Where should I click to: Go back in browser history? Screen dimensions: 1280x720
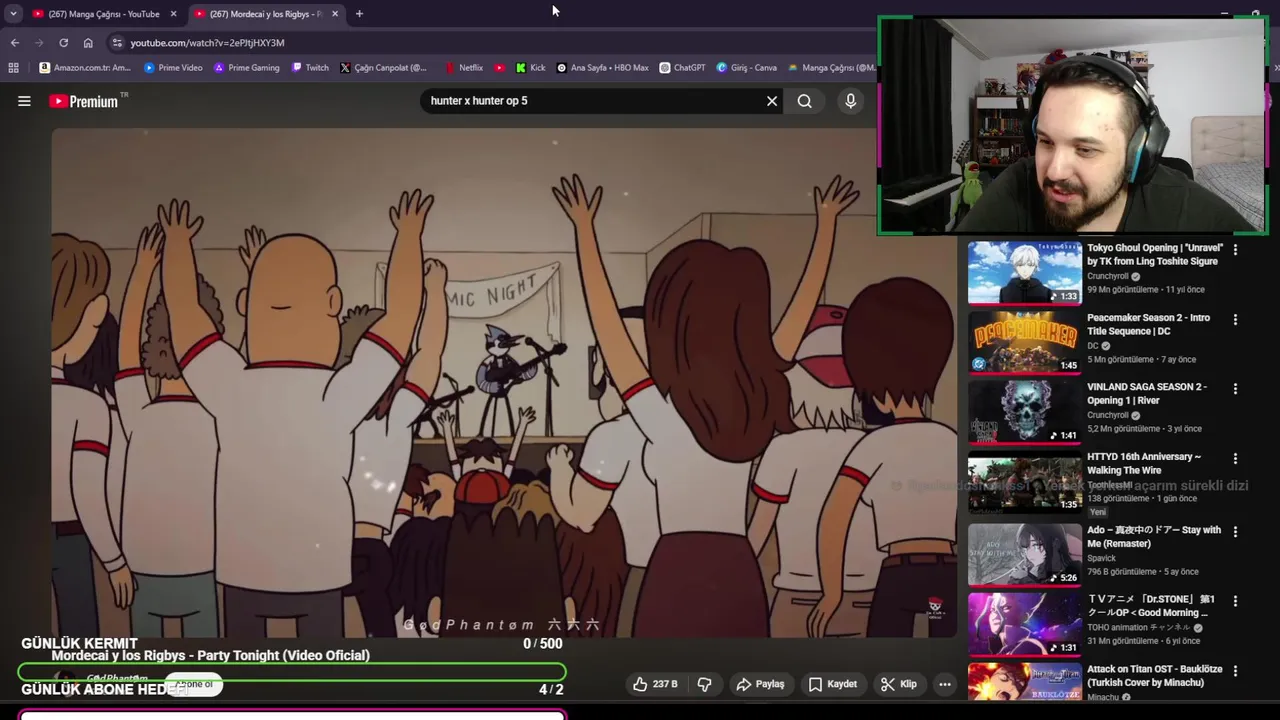pyautogui.click(x=15, y=43)
